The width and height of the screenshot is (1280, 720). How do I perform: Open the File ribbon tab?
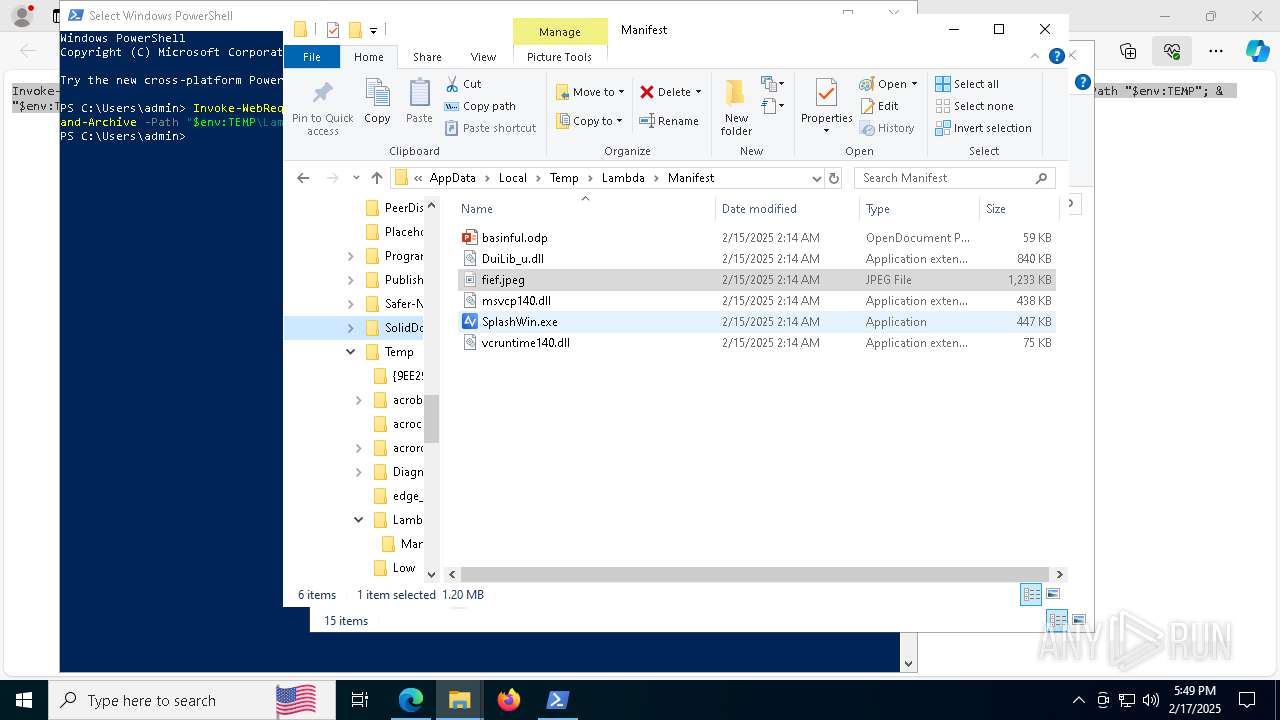(312, 57)
